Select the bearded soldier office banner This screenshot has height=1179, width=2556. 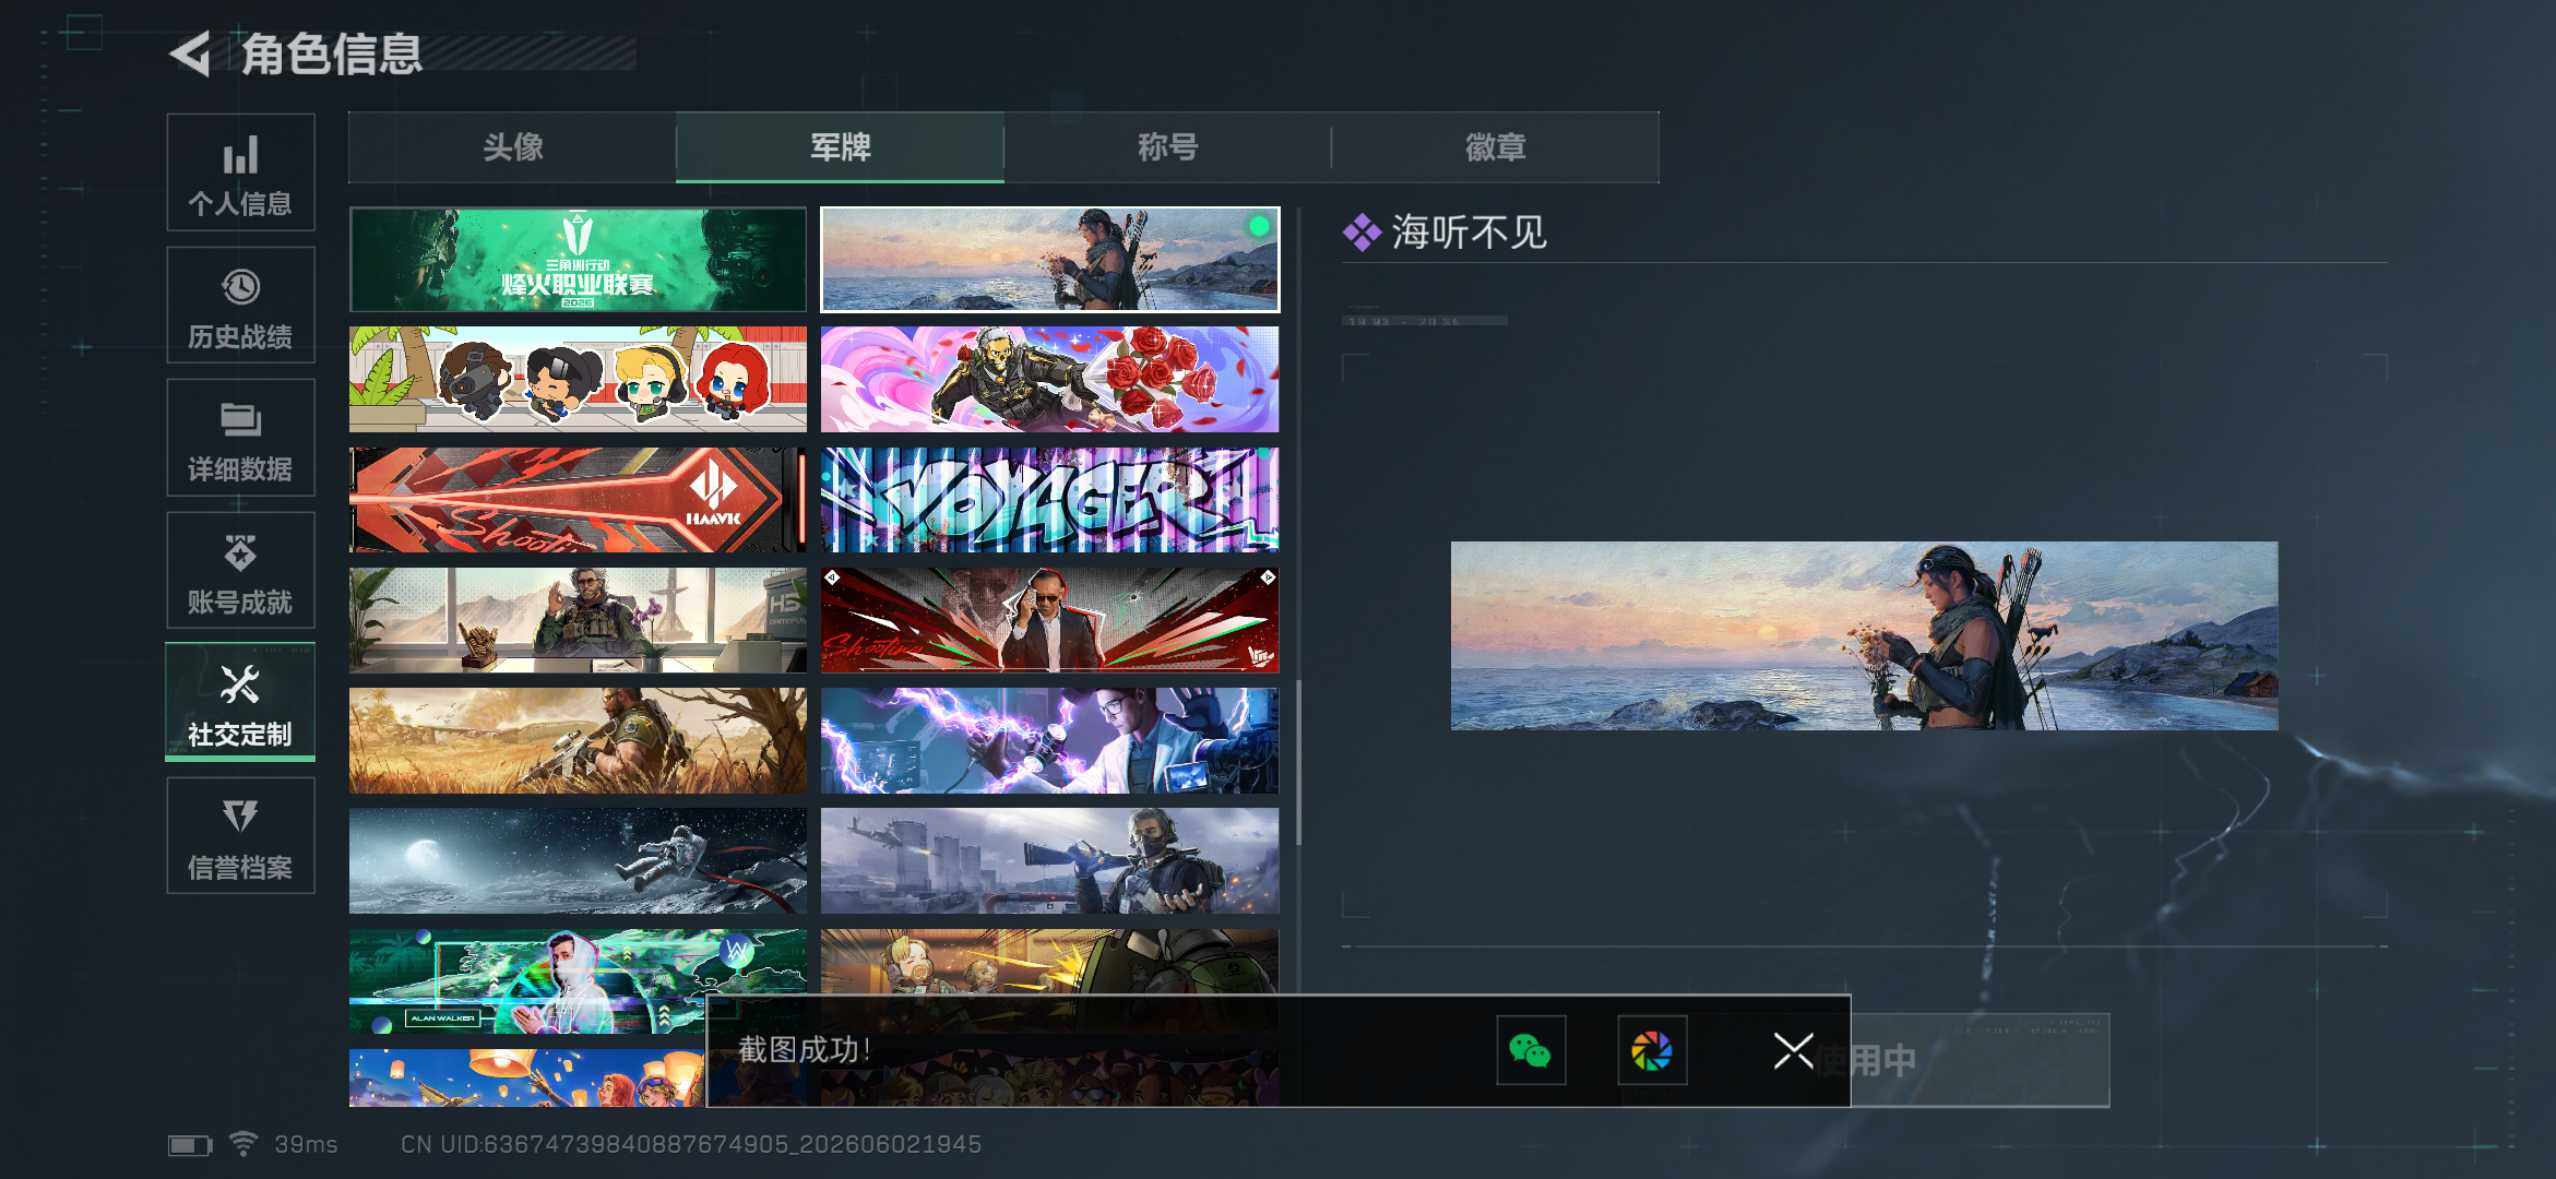pos(578,620)
